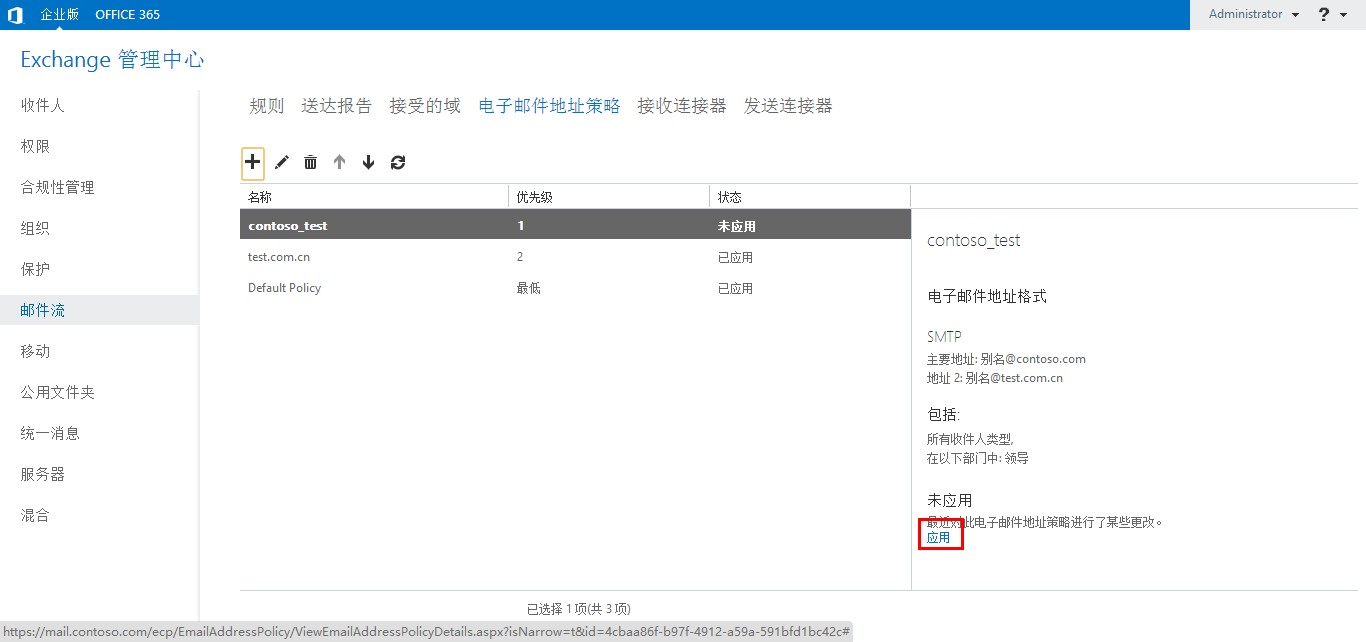Edit the selected policy with pencil icon
The image size is (1366, 642).
tap(282, 162)
